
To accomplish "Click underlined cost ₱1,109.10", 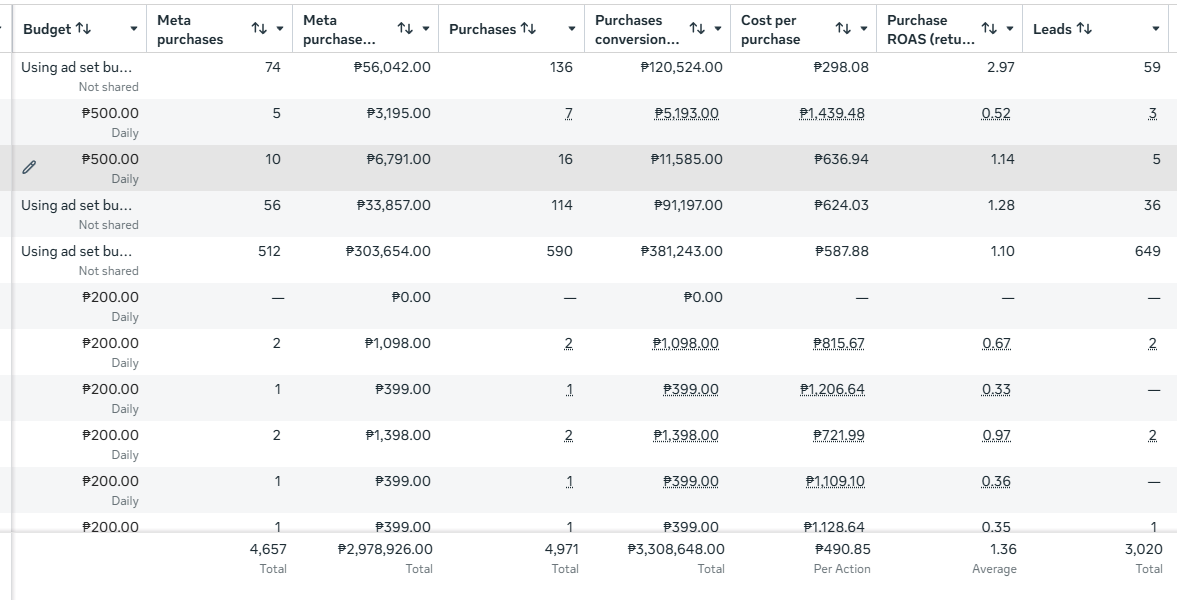I will pos(835,481).
